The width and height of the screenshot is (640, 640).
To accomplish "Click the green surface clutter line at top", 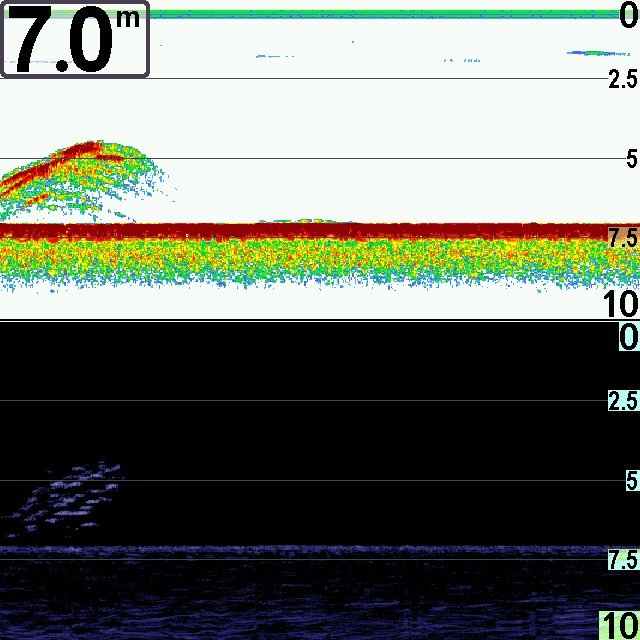I will click(380, 14).
